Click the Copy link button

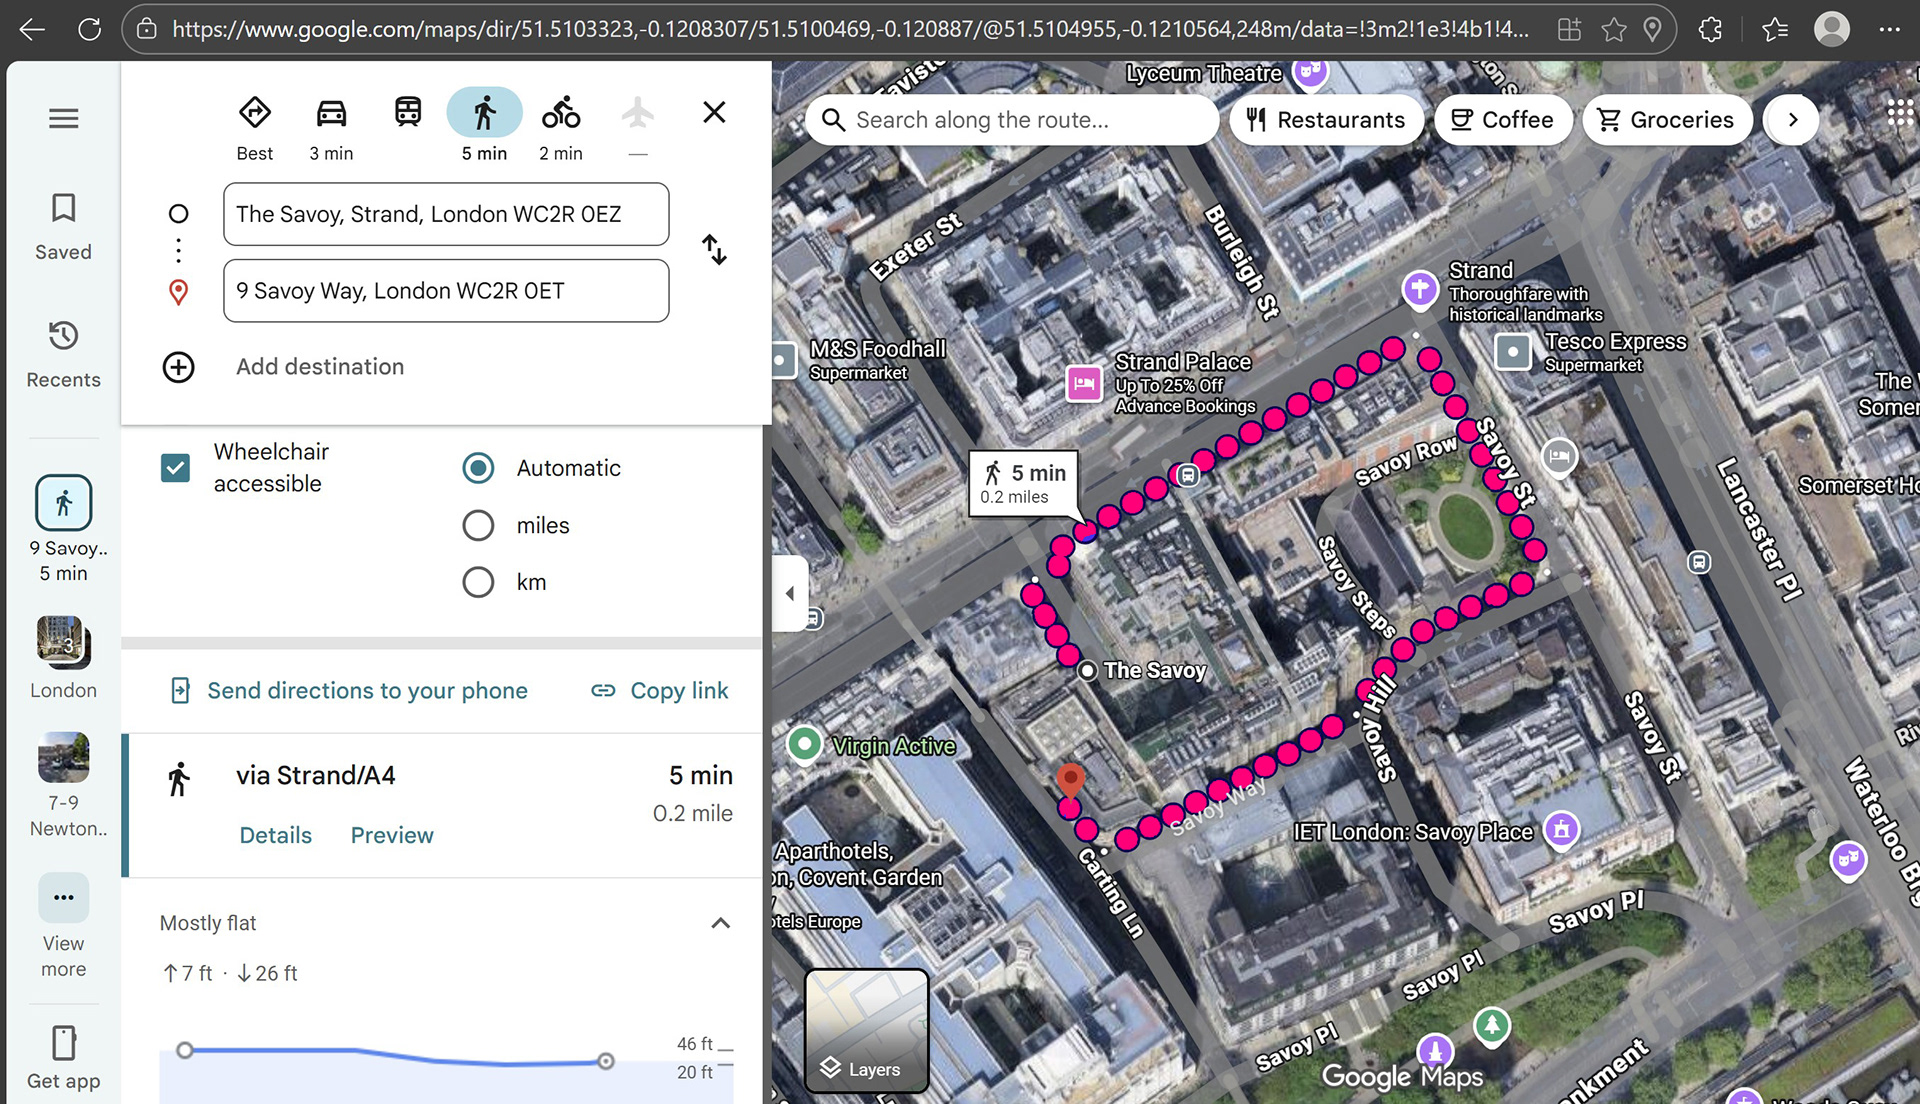pos(660,691)
